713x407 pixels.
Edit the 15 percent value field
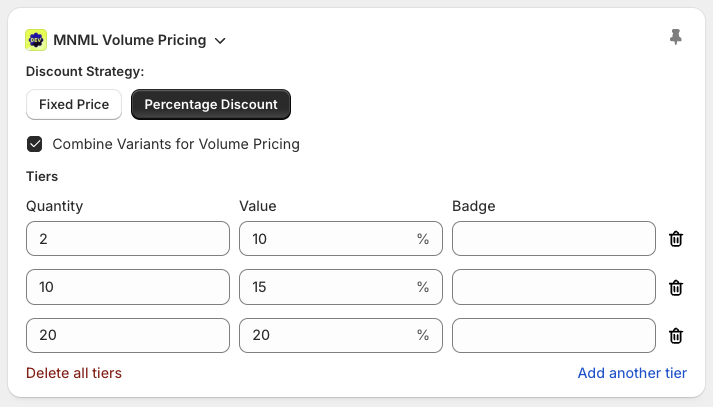(x=325, y=287)
